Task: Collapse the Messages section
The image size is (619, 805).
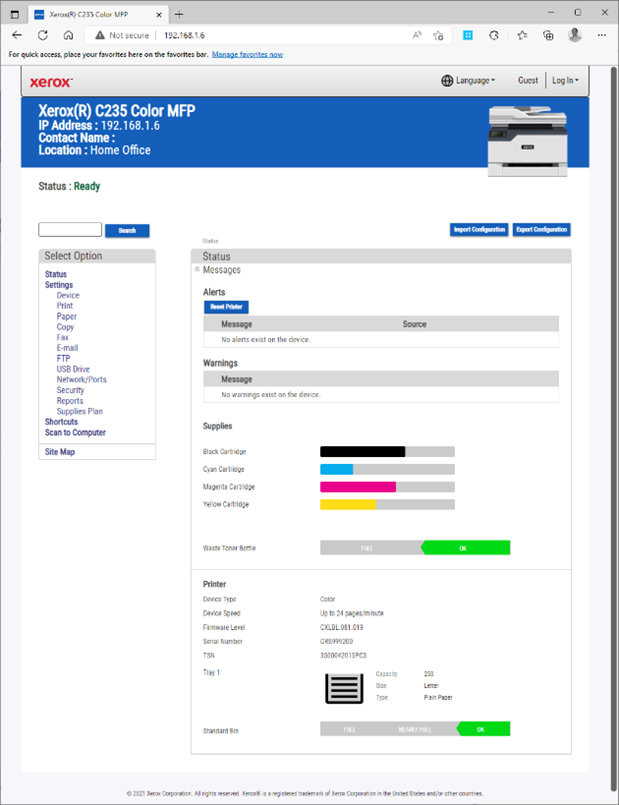Action: click(x=197, y=270)
